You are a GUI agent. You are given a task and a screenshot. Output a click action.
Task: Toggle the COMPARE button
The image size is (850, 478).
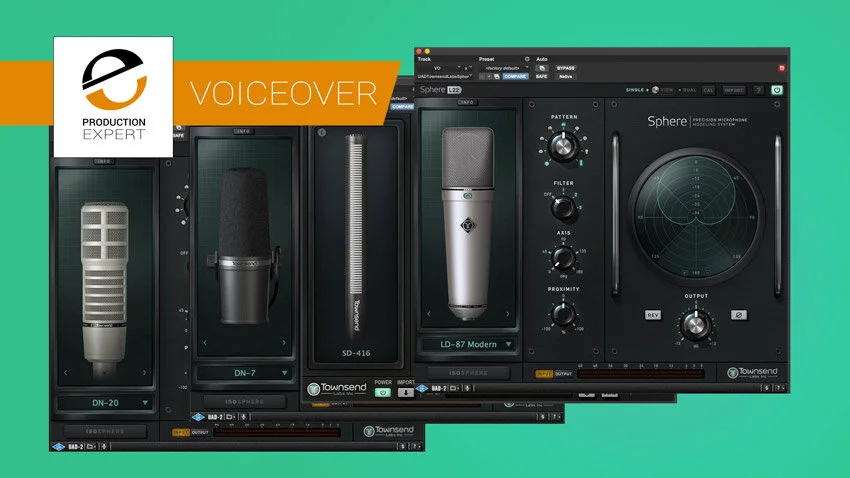[515, 76]
